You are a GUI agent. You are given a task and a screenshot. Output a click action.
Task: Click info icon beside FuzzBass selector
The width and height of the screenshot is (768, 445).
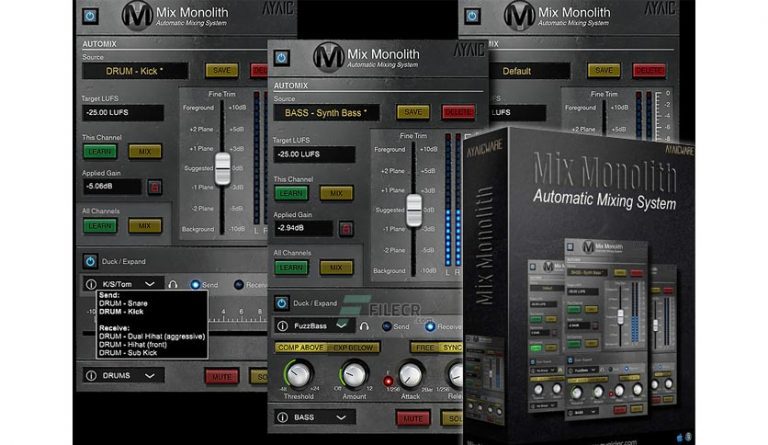[281, 326]
